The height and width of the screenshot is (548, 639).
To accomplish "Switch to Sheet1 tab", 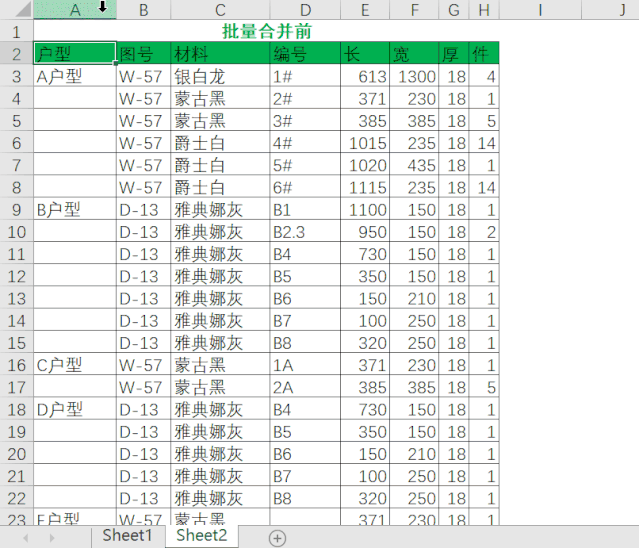I will tap(128, 535).
